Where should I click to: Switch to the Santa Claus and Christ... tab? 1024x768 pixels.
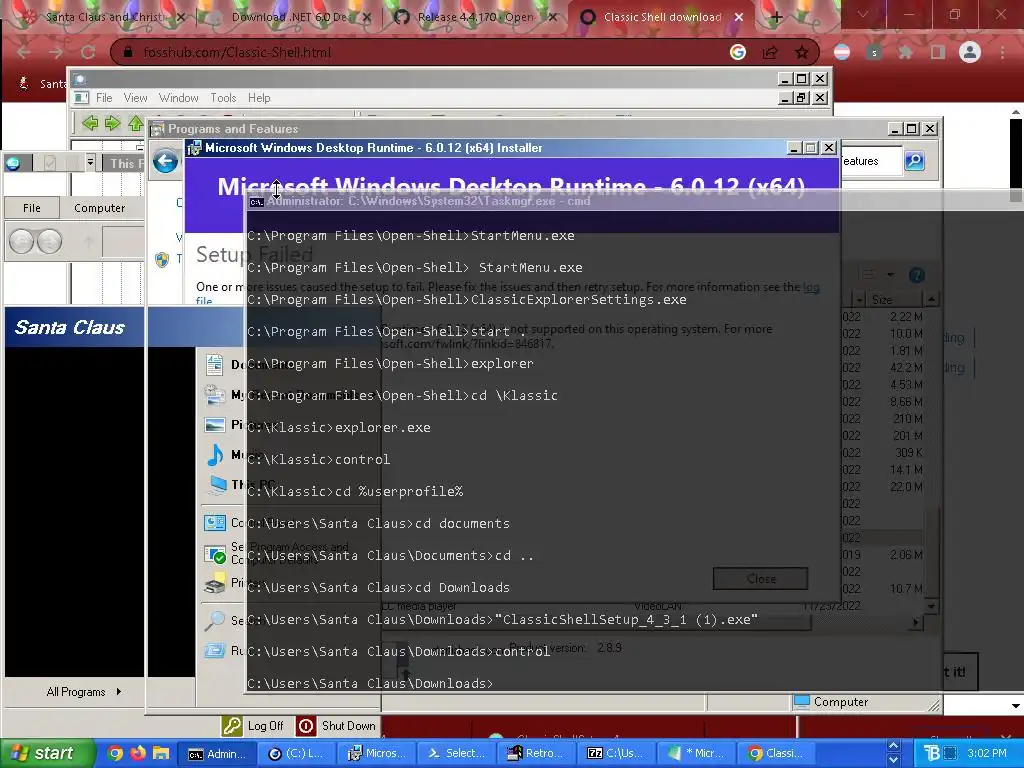pyautogui.click(x=104, y=17)
